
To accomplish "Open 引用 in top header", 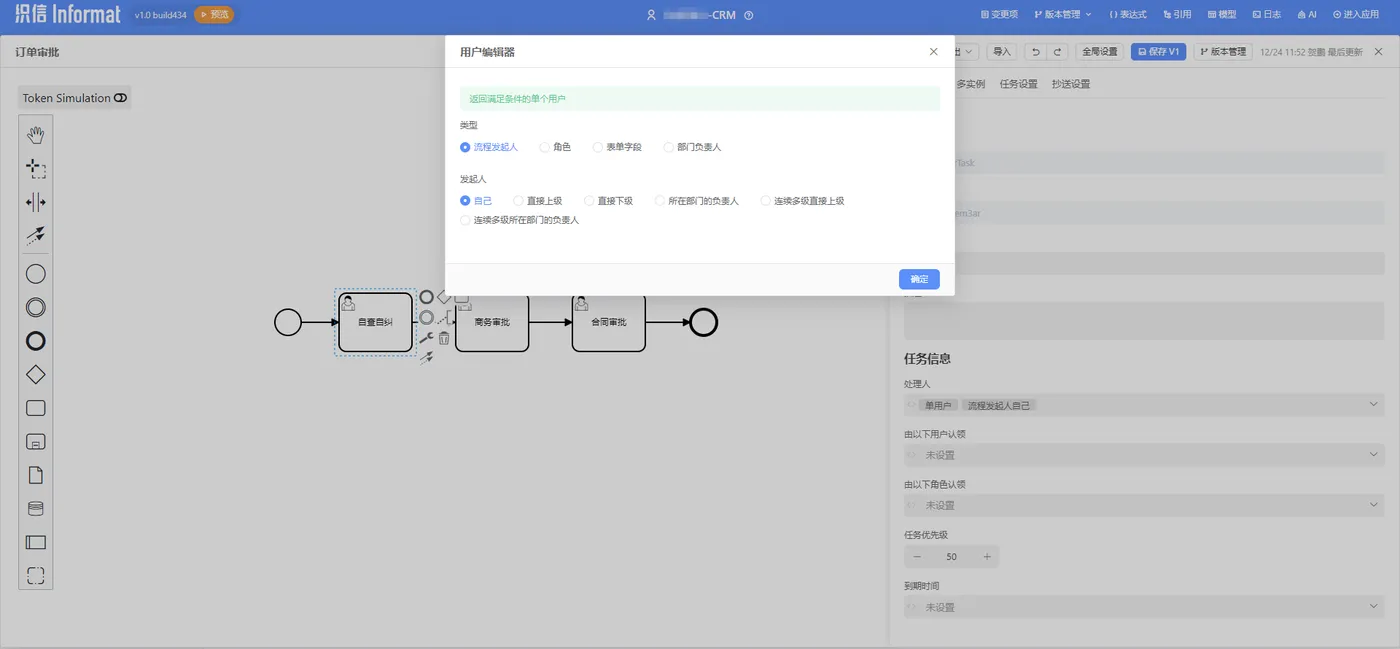I will click(1177, 15).
